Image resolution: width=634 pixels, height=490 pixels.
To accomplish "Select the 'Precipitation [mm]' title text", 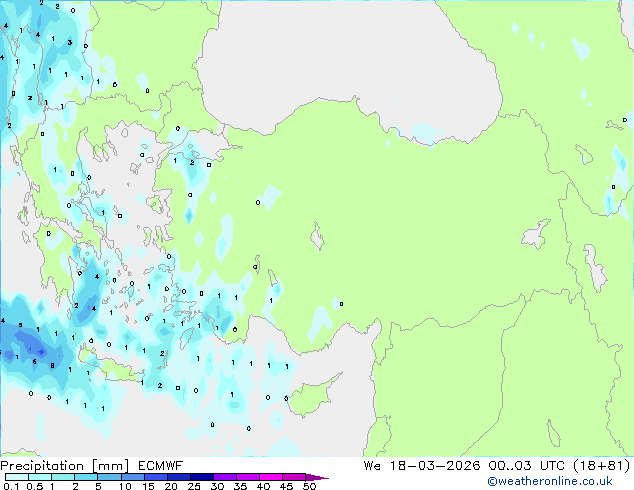I will [65, 466].
